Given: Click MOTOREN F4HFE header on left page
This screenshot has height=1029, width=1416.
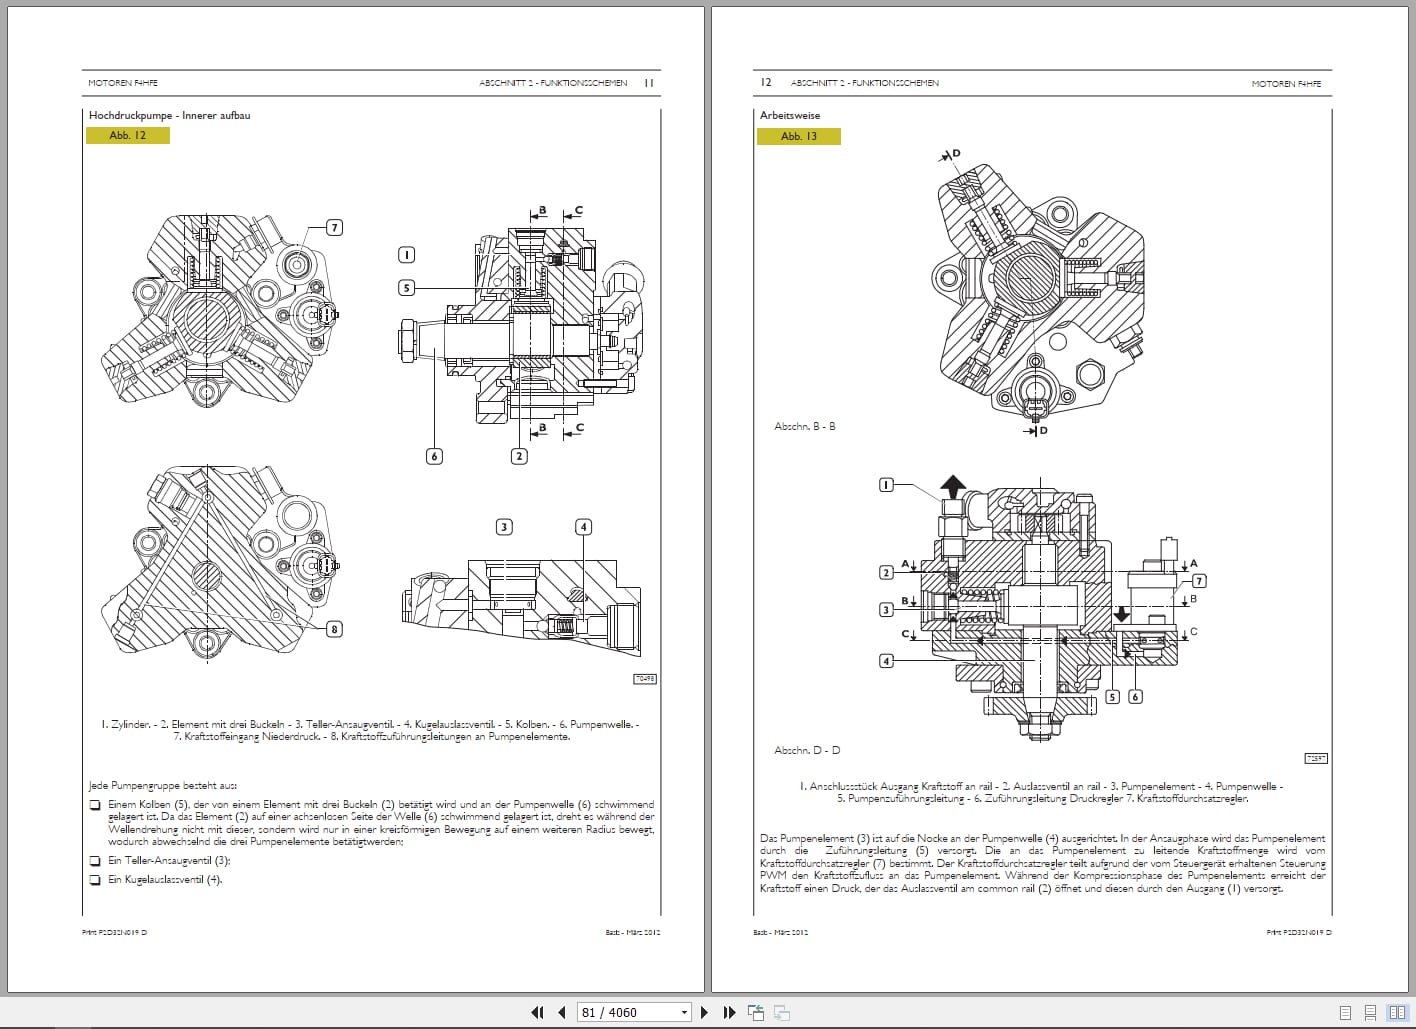Looking at the screenshot, I should pos(123,83).
